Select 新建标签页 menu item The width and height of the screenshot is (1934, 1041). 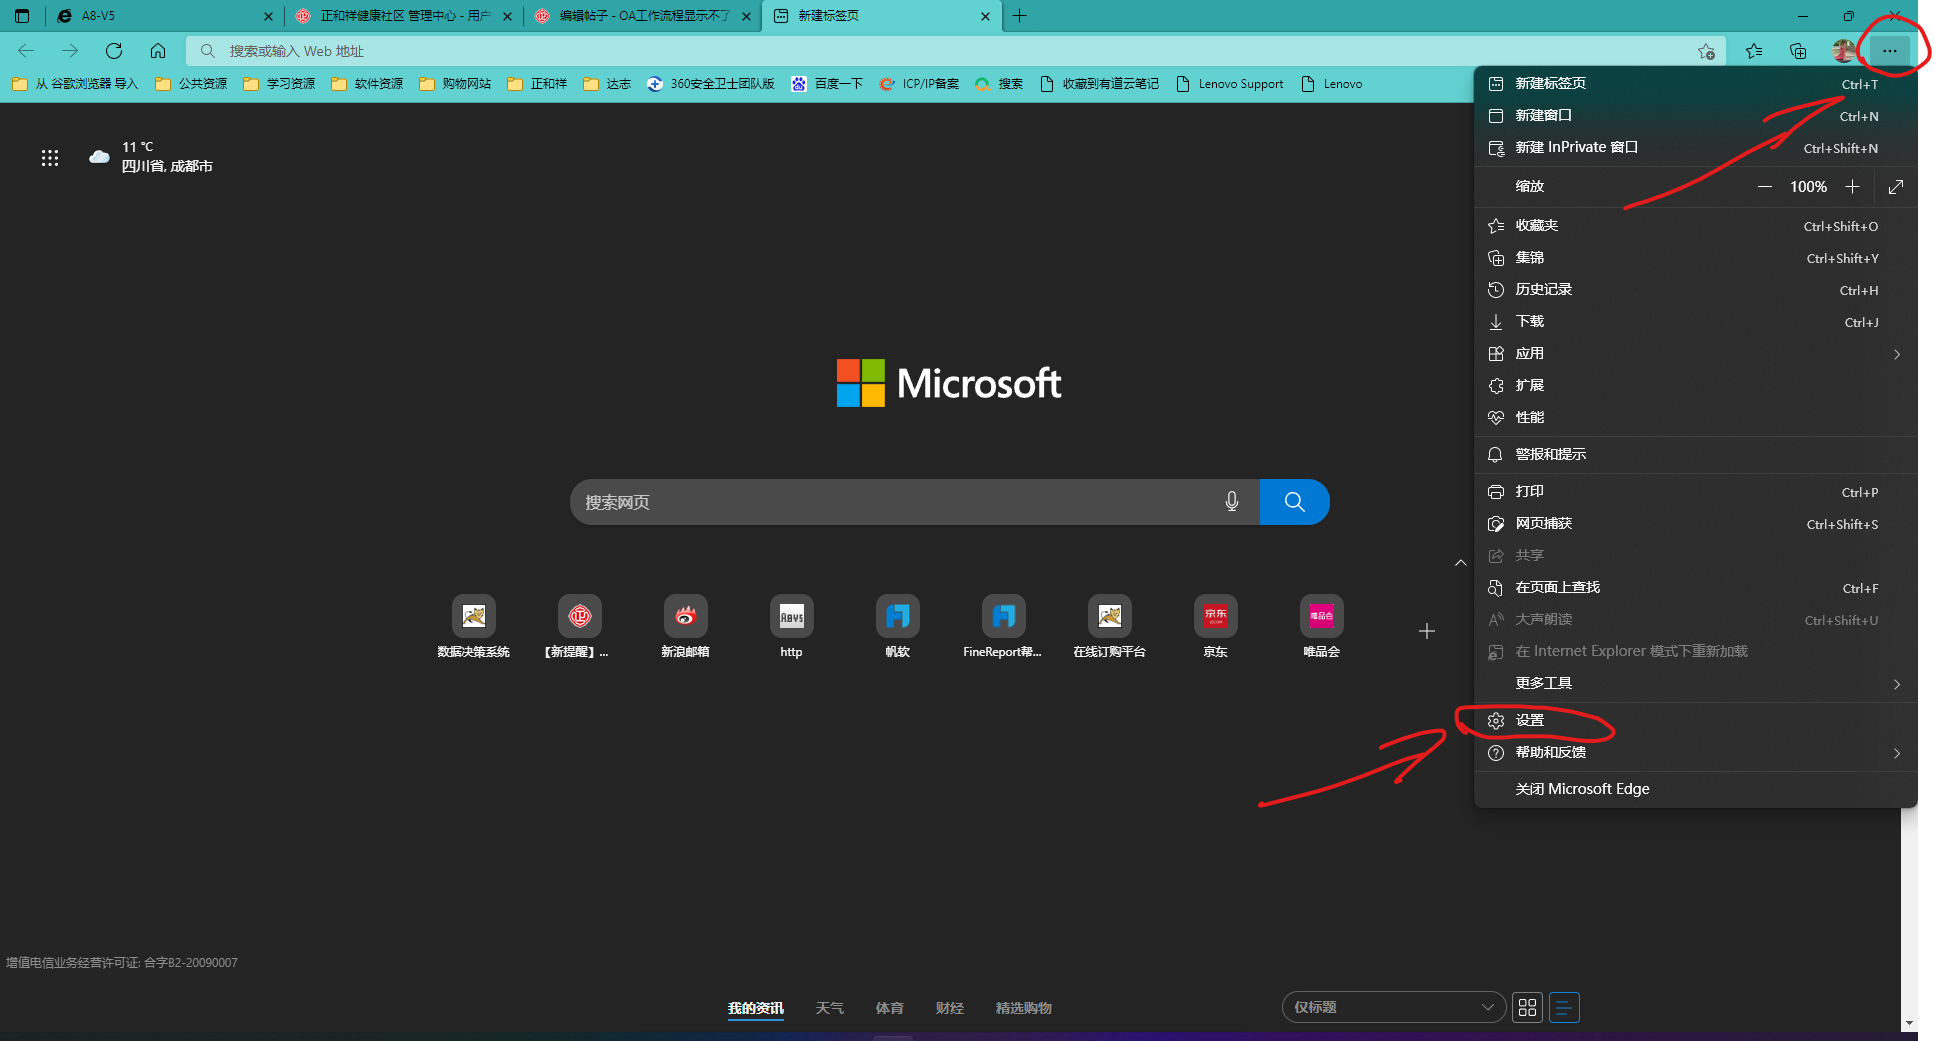pos(1695,84)
